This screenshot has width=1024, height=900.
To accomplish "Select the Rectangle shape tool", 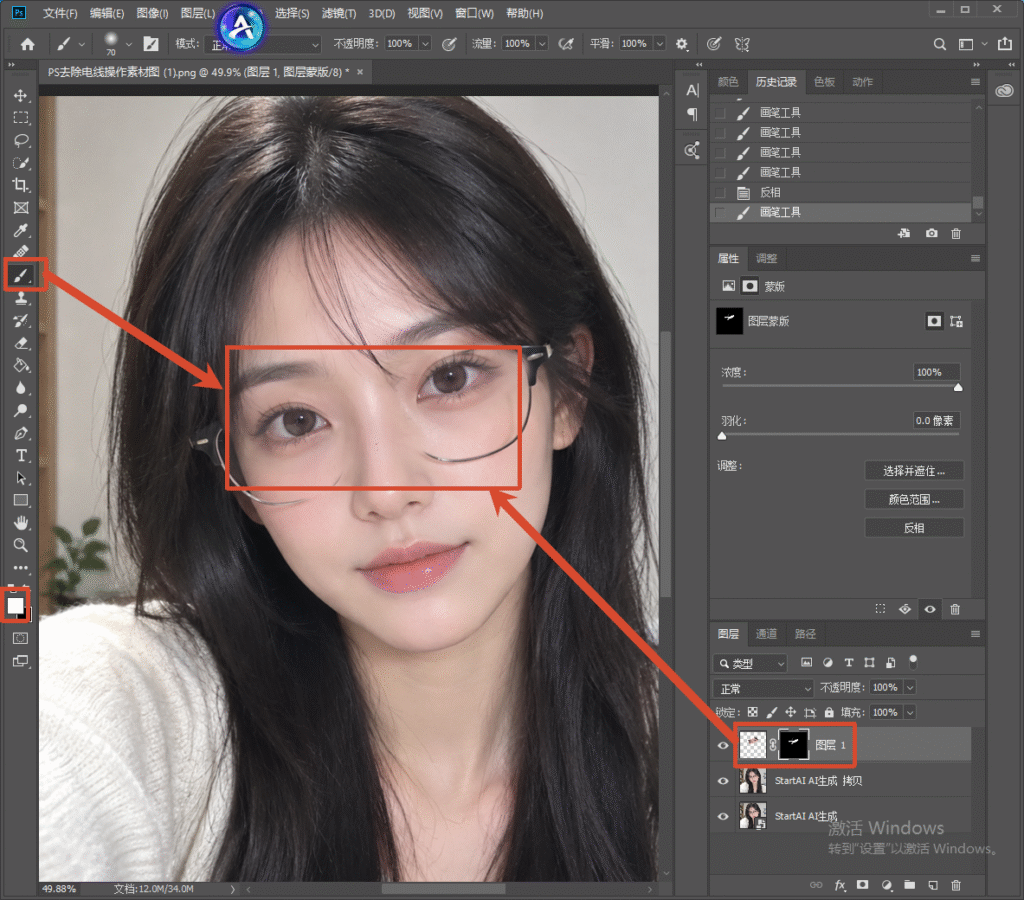I will (x=21, y=500).
